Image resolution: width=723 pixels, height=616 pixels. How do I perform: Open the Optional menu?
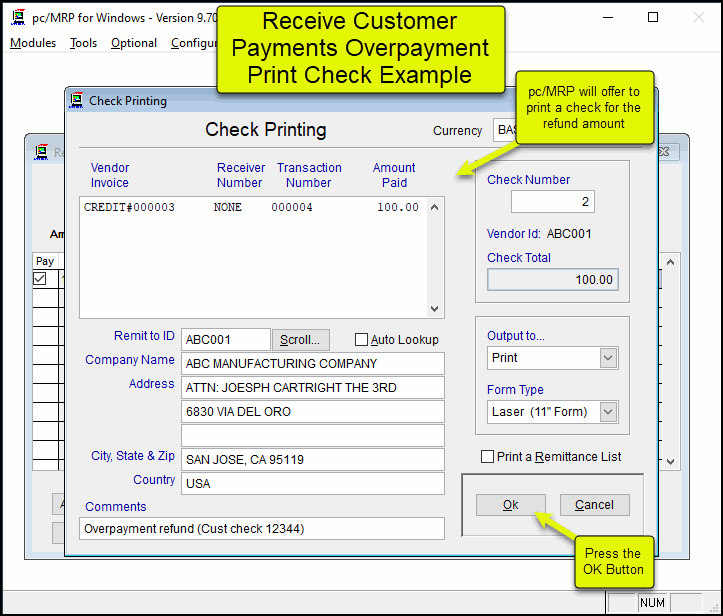click(134, 43)
